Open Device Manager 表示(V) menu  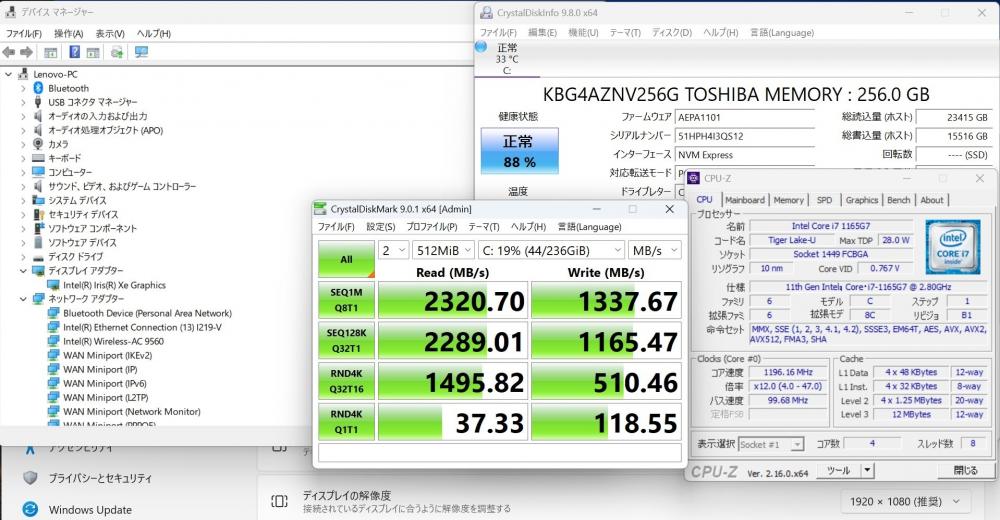click(110, 33)
